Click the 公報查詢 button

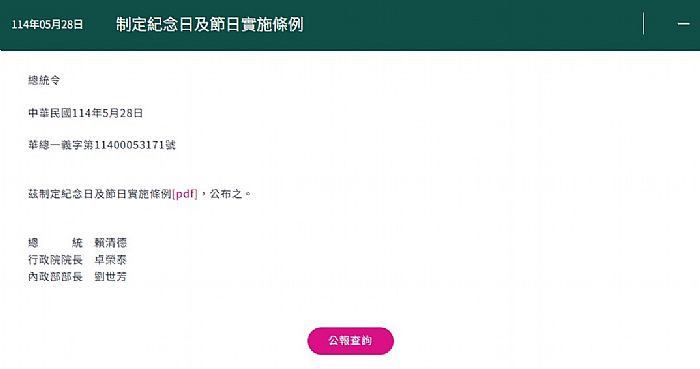[350, 341]
